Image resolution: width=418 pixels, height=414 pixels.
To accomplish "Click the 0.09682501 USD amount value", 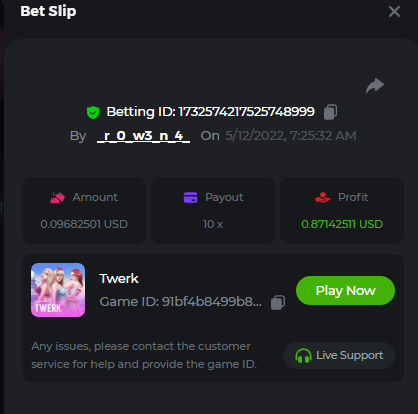I will pyautogui.click(x=84, y=224).
